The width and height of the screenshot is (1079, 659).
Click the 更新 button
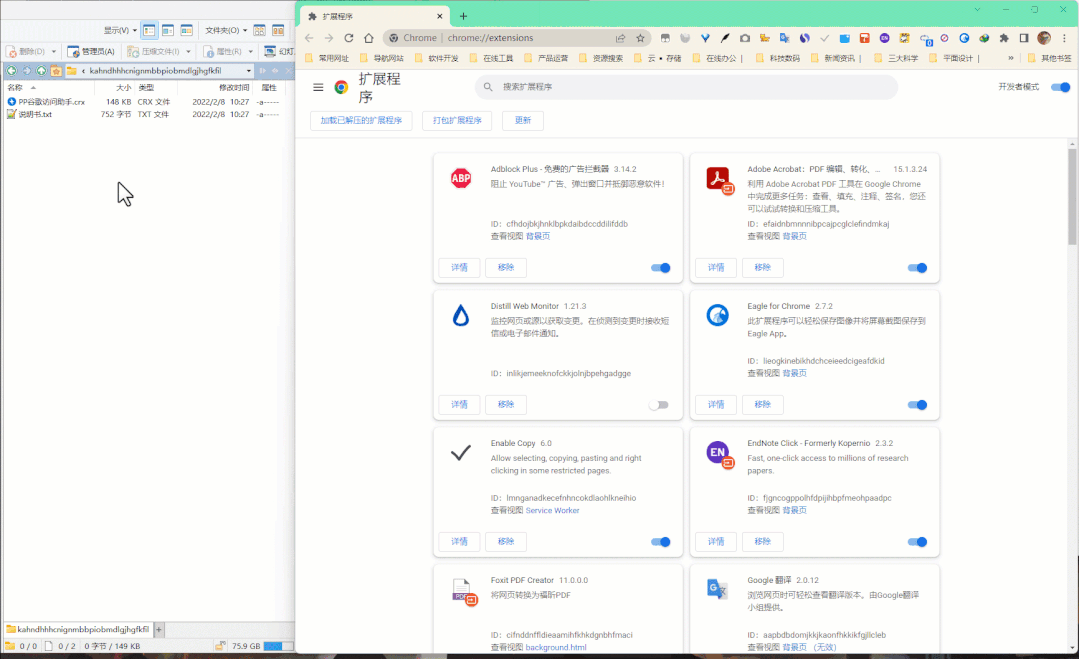(x=523, y=120)
